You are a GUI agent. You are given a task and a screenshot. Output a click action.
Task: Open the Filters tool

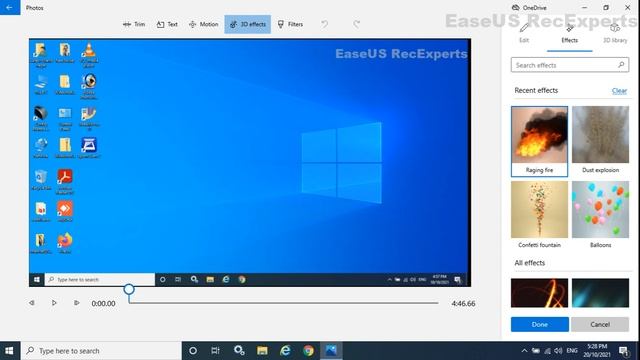pyautogui.click(x=290, y=24)
